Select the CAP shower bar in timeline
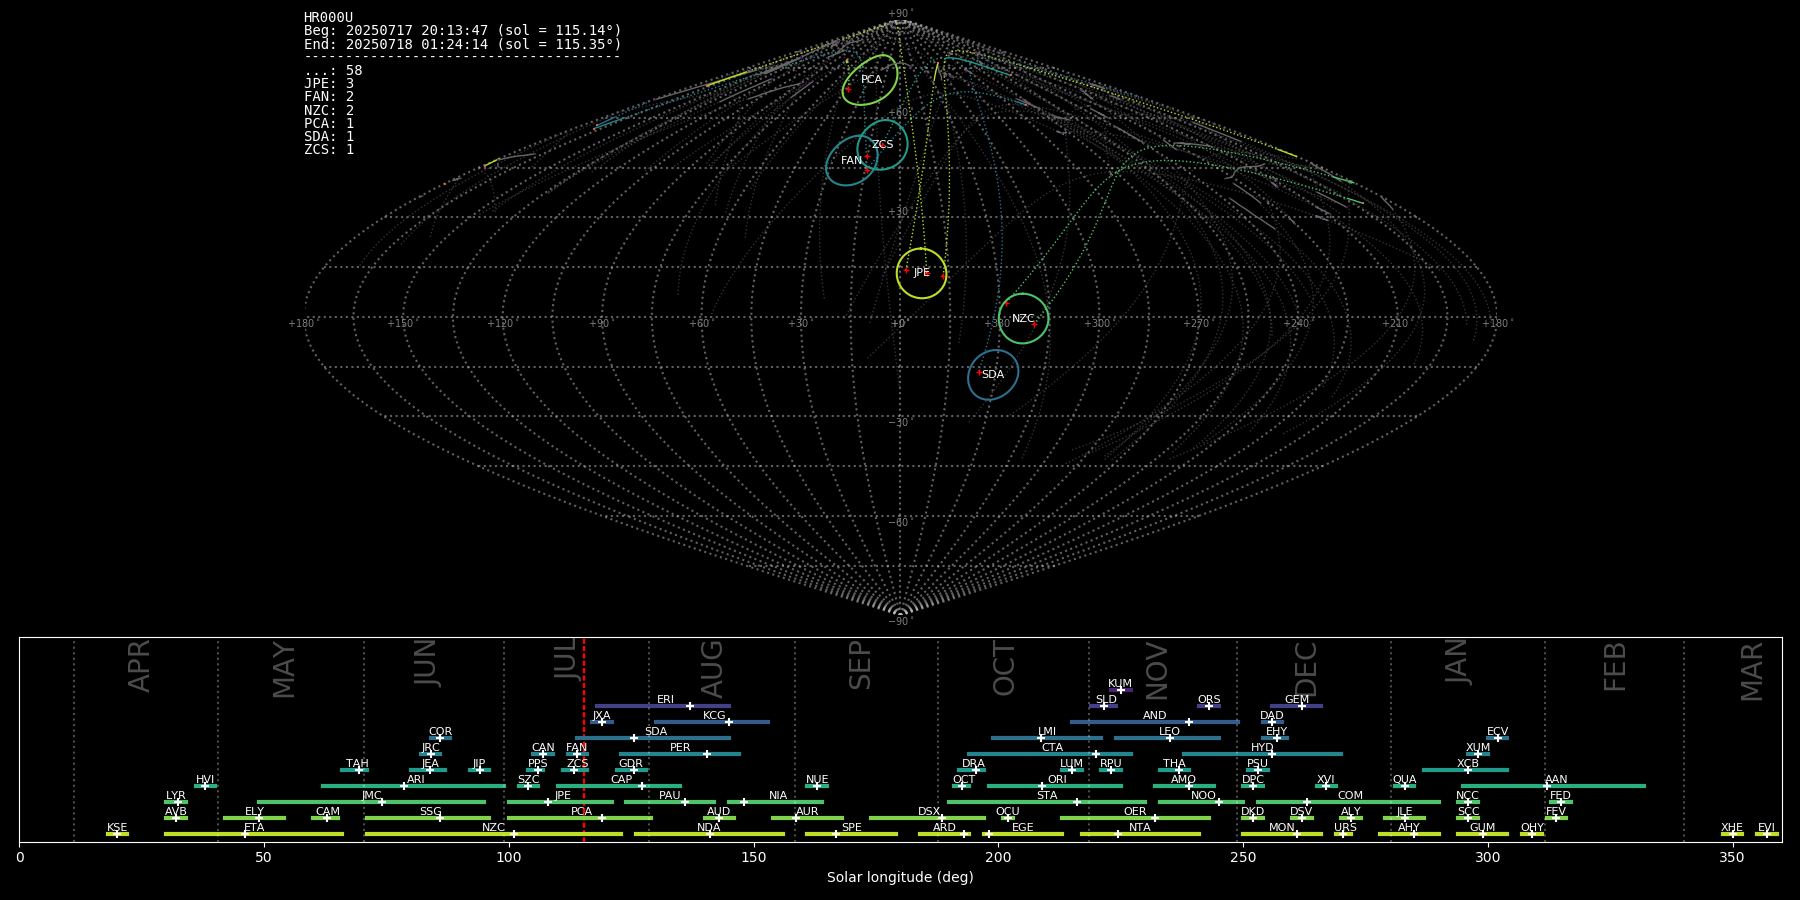 coord(619,786)
